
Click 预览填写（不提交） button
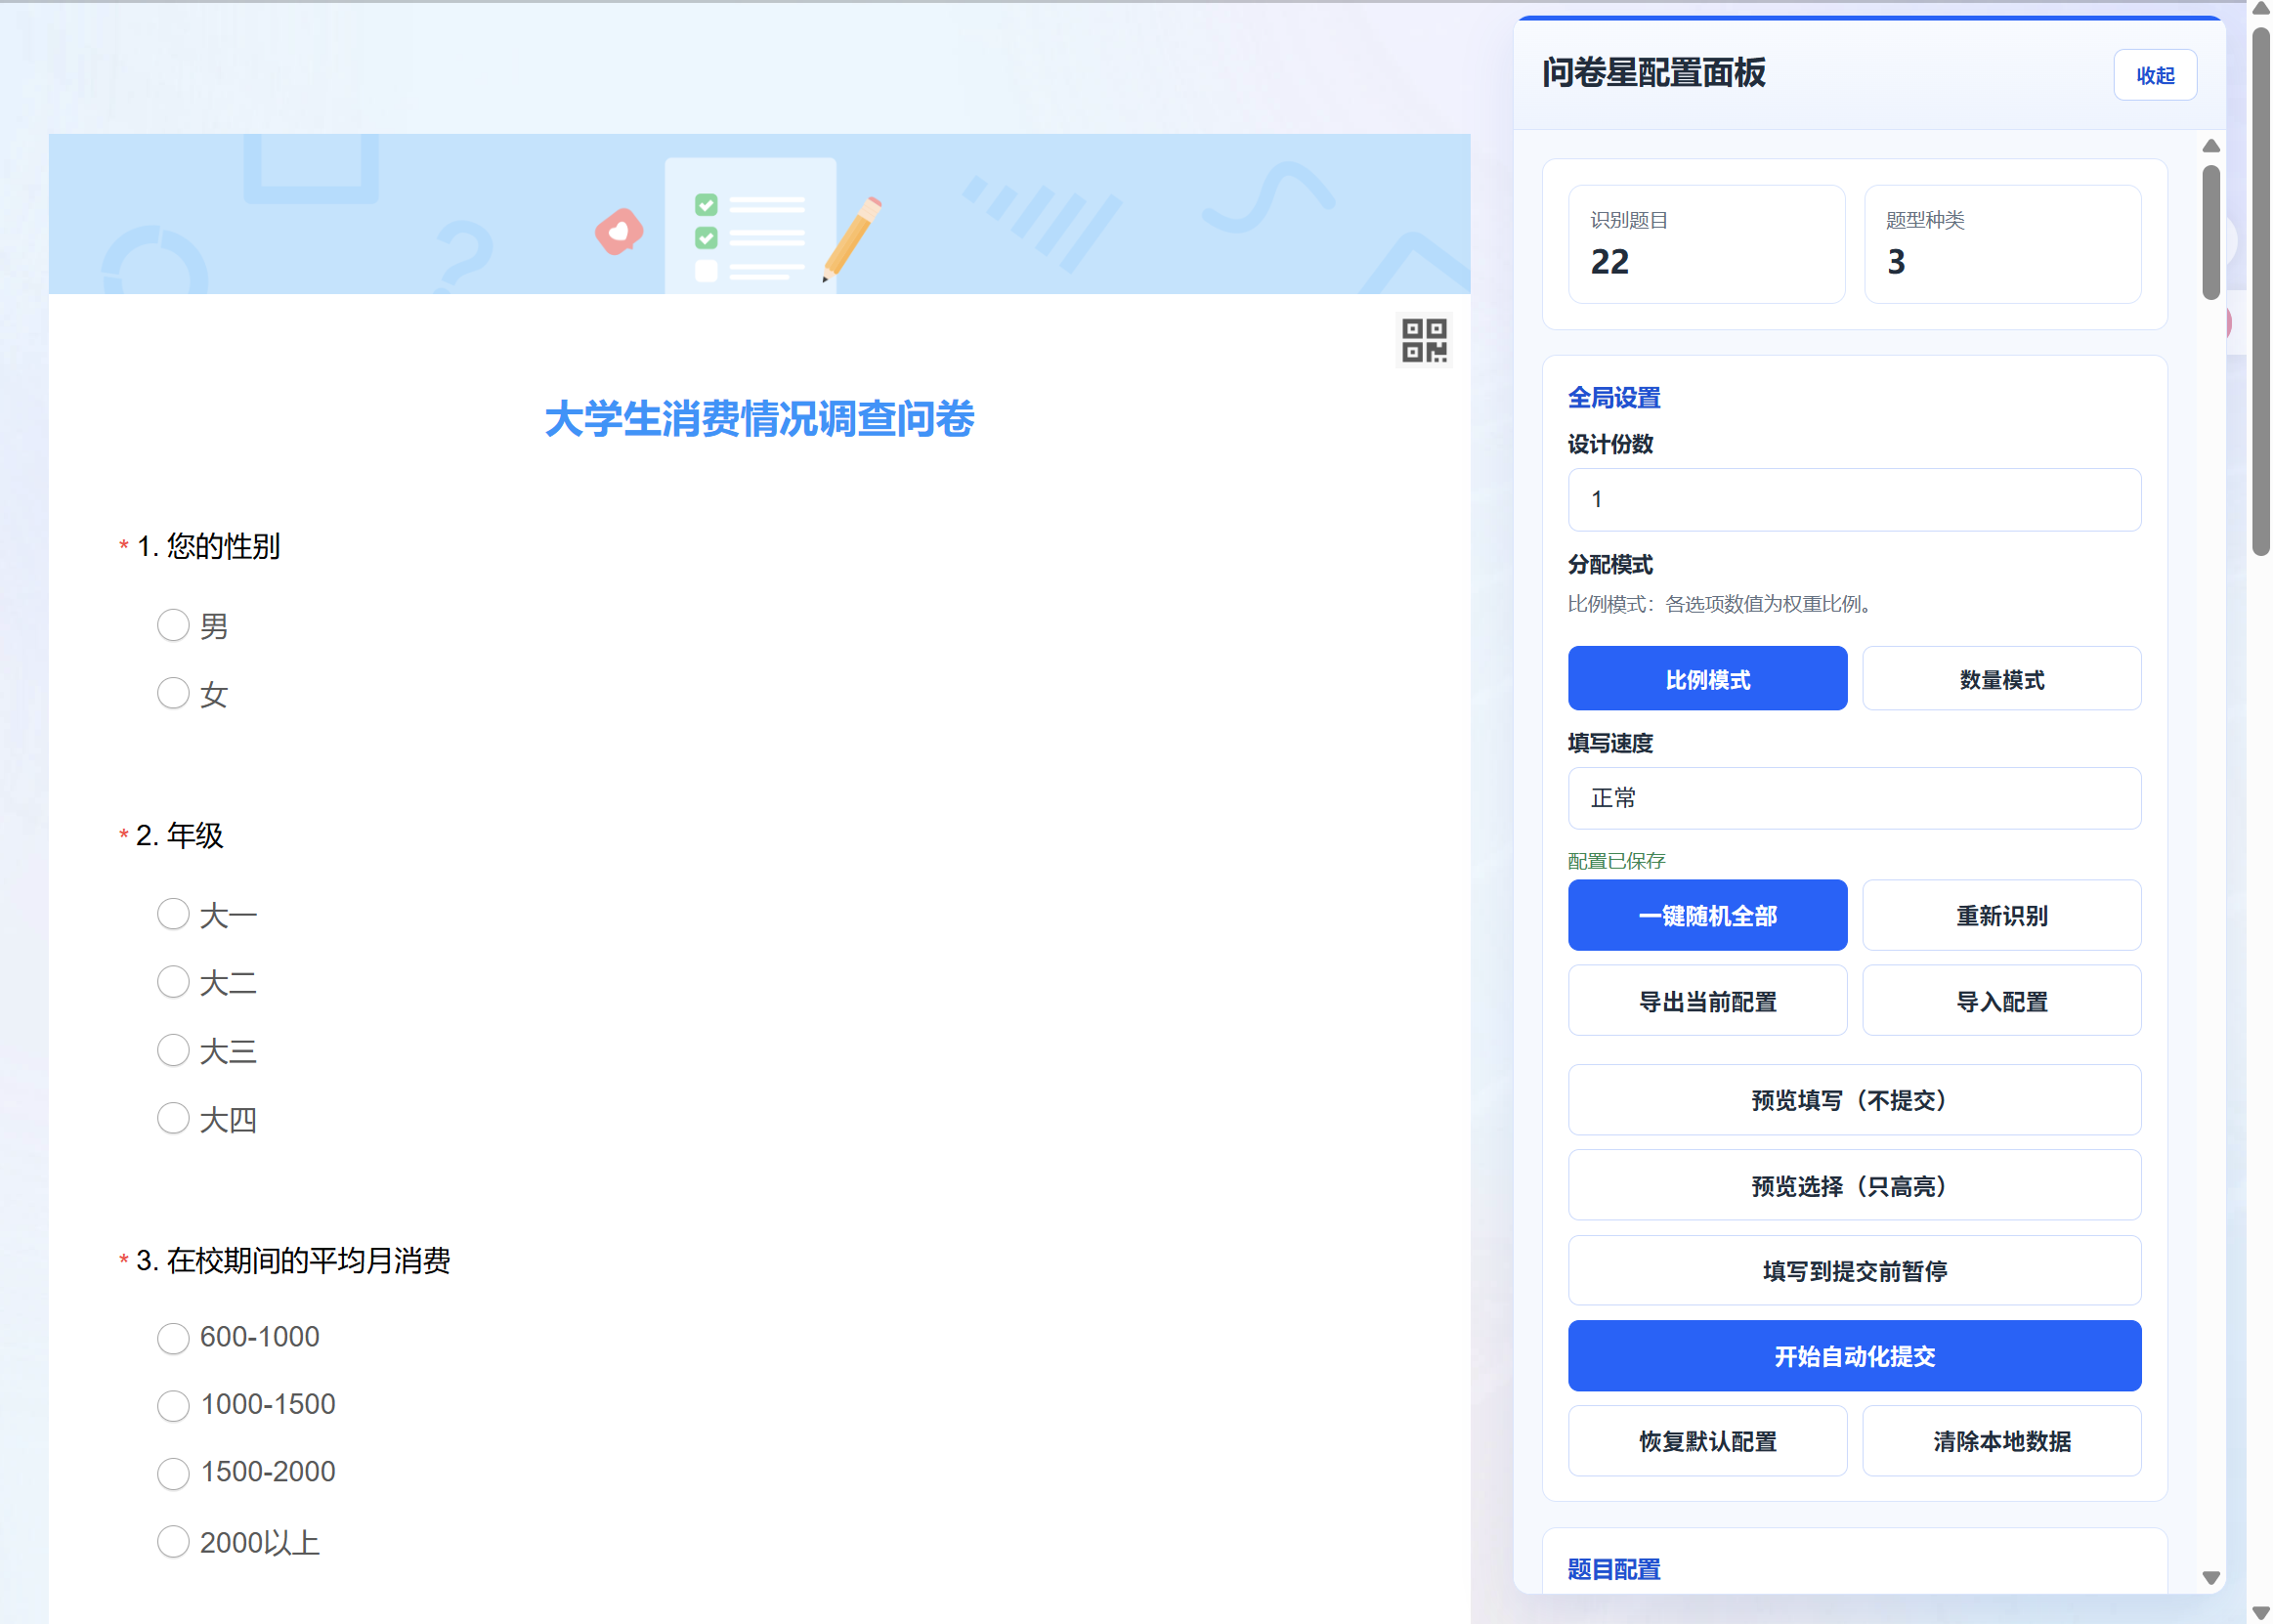[1853, 1099]
